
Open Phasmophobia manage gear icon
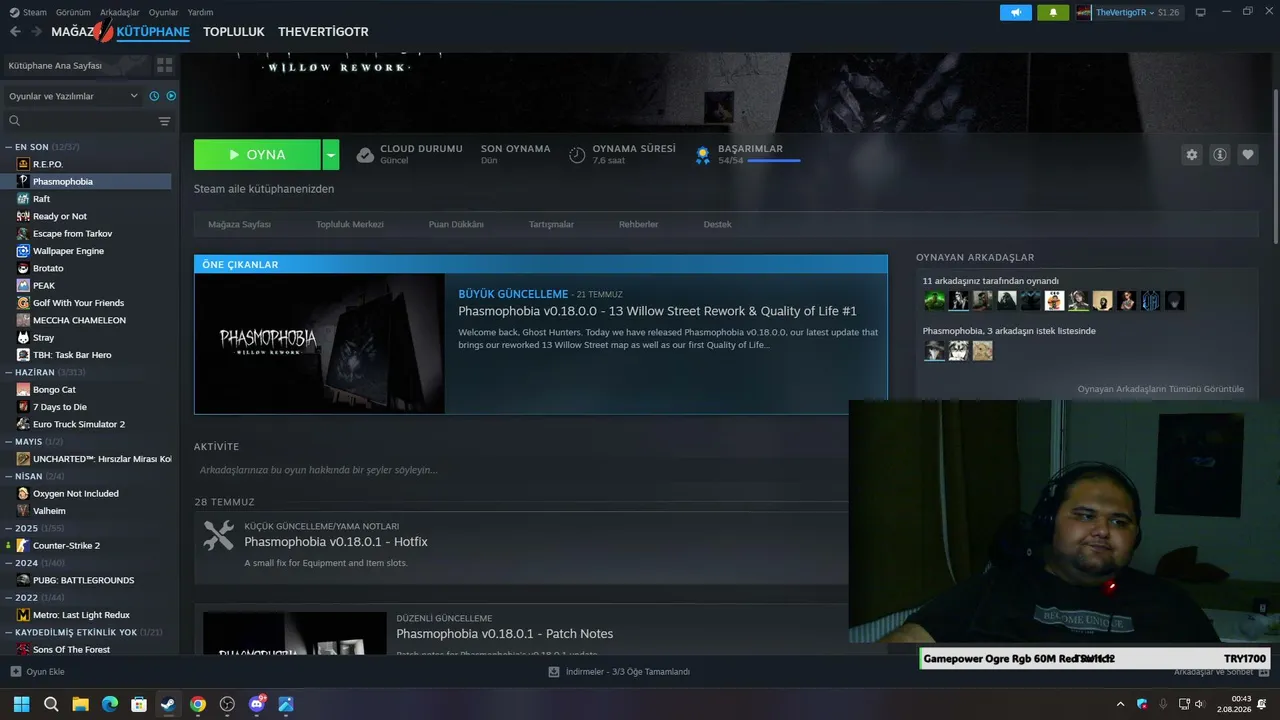click(x=1191, y=155)
